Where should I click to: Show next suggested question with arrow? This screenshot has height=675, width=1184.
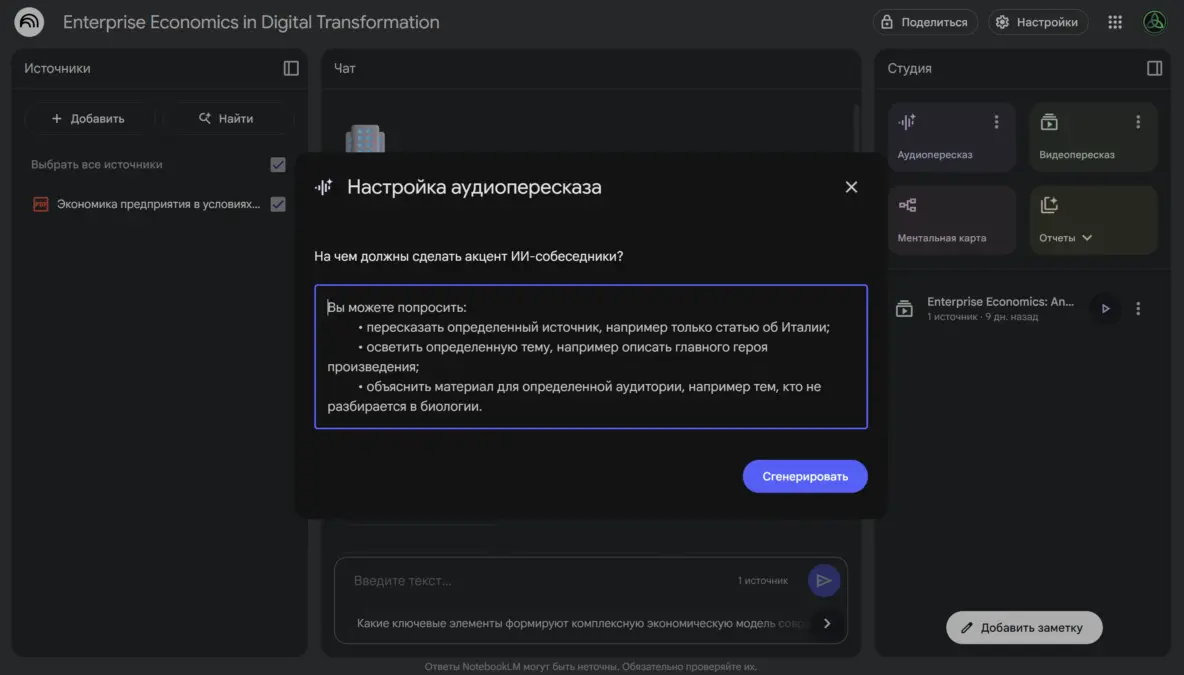[x=826, y=623]
